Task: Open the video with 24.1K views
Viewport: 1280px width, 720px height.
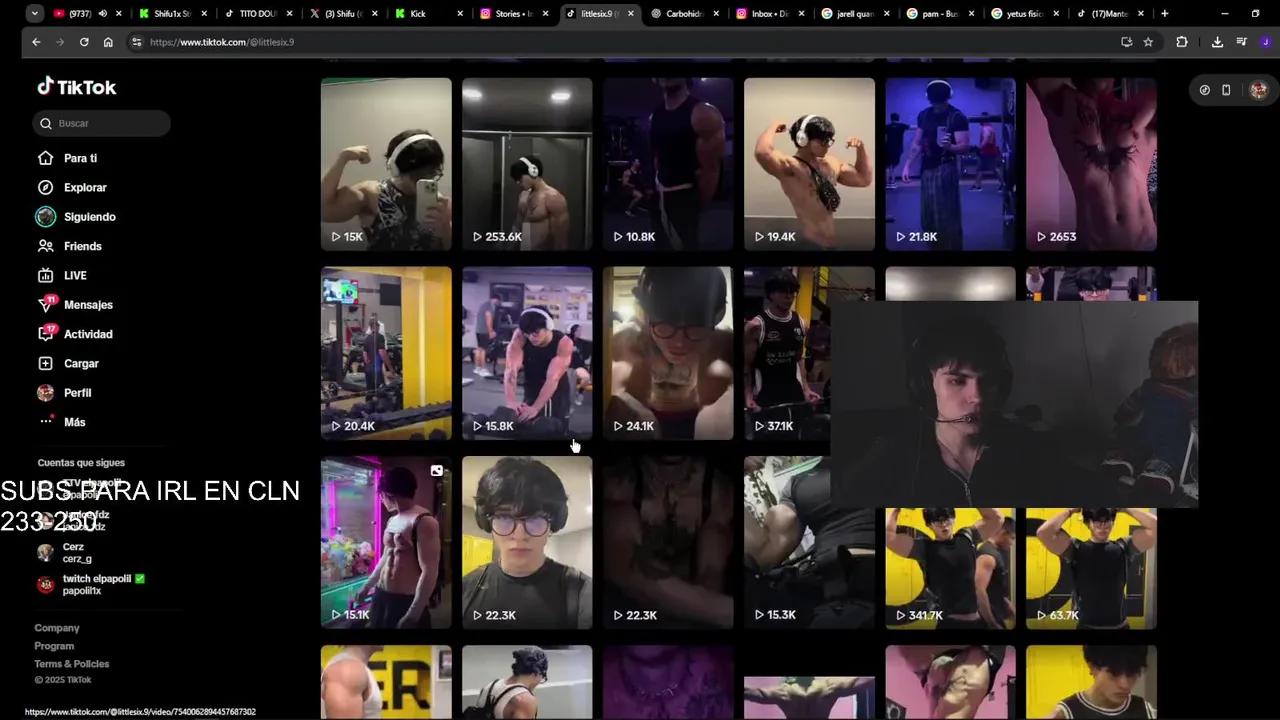Action: click(668, 353)
